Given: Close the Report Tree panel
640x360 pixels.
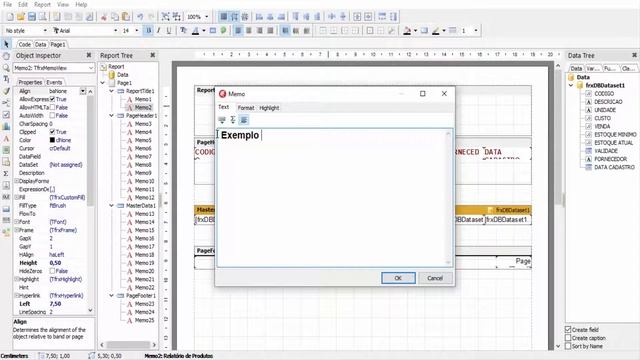Looking at the screenshot, I should pyautogui.click(x=153, y=55).
